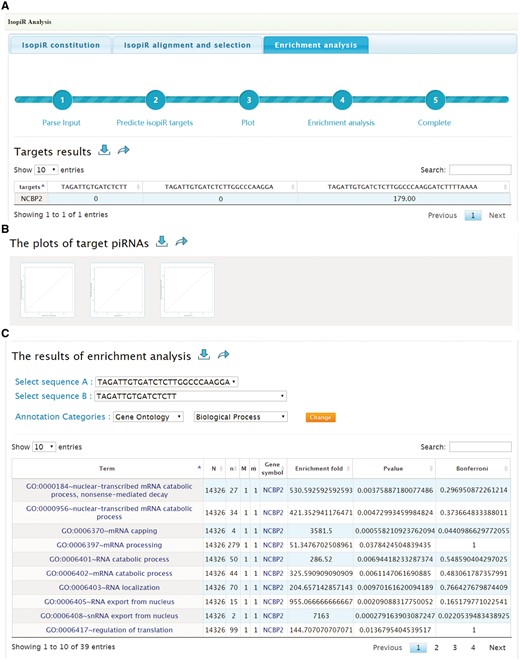Sort by the targets column header
This screenshot has height=660, width=520.
(32, 186)
